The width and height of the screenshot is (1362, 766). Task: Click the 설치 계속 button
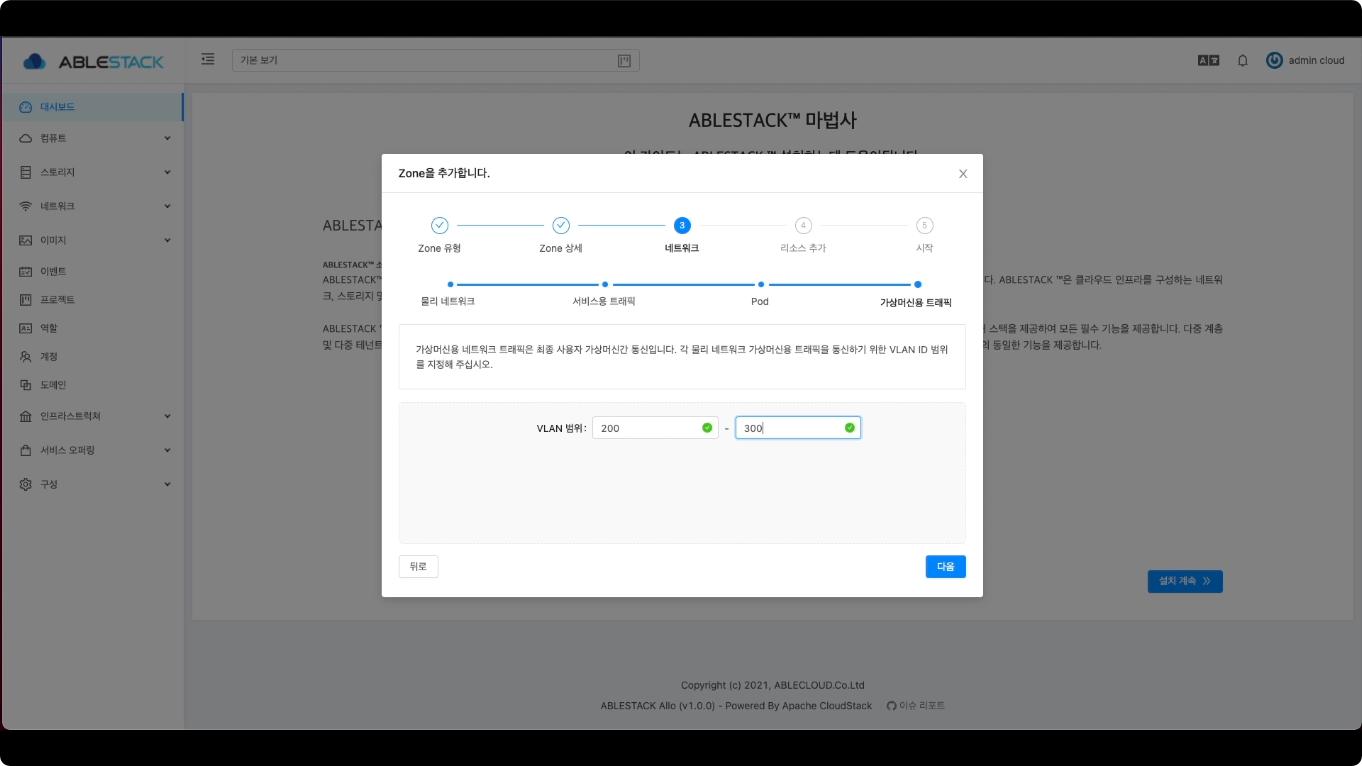coord(1185,581)
